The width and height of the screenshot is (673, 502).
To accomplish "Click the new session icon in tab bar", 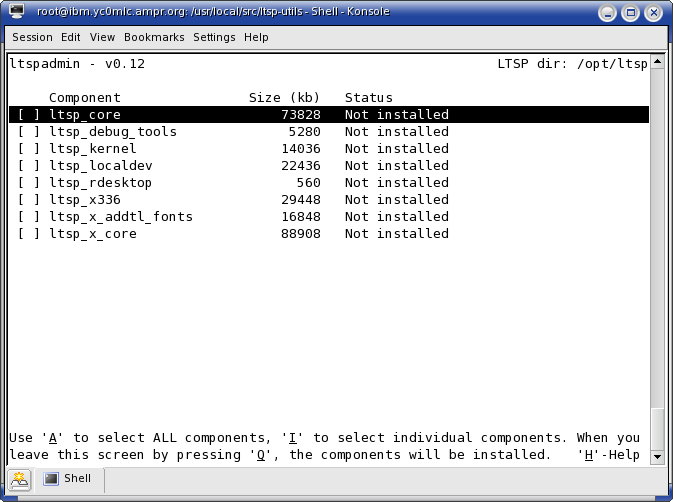I will (x=19, y=480).
